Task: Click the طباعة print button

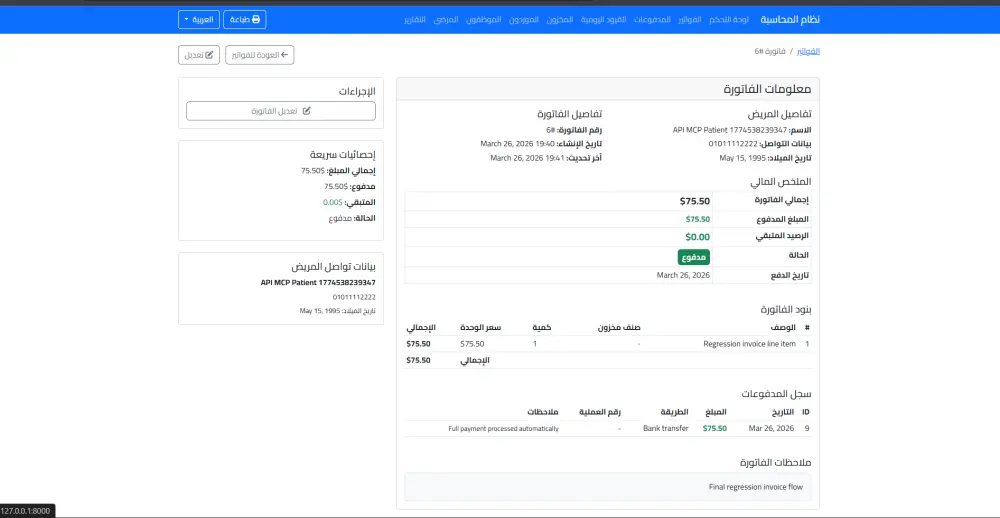Action: tap(245, 19)
